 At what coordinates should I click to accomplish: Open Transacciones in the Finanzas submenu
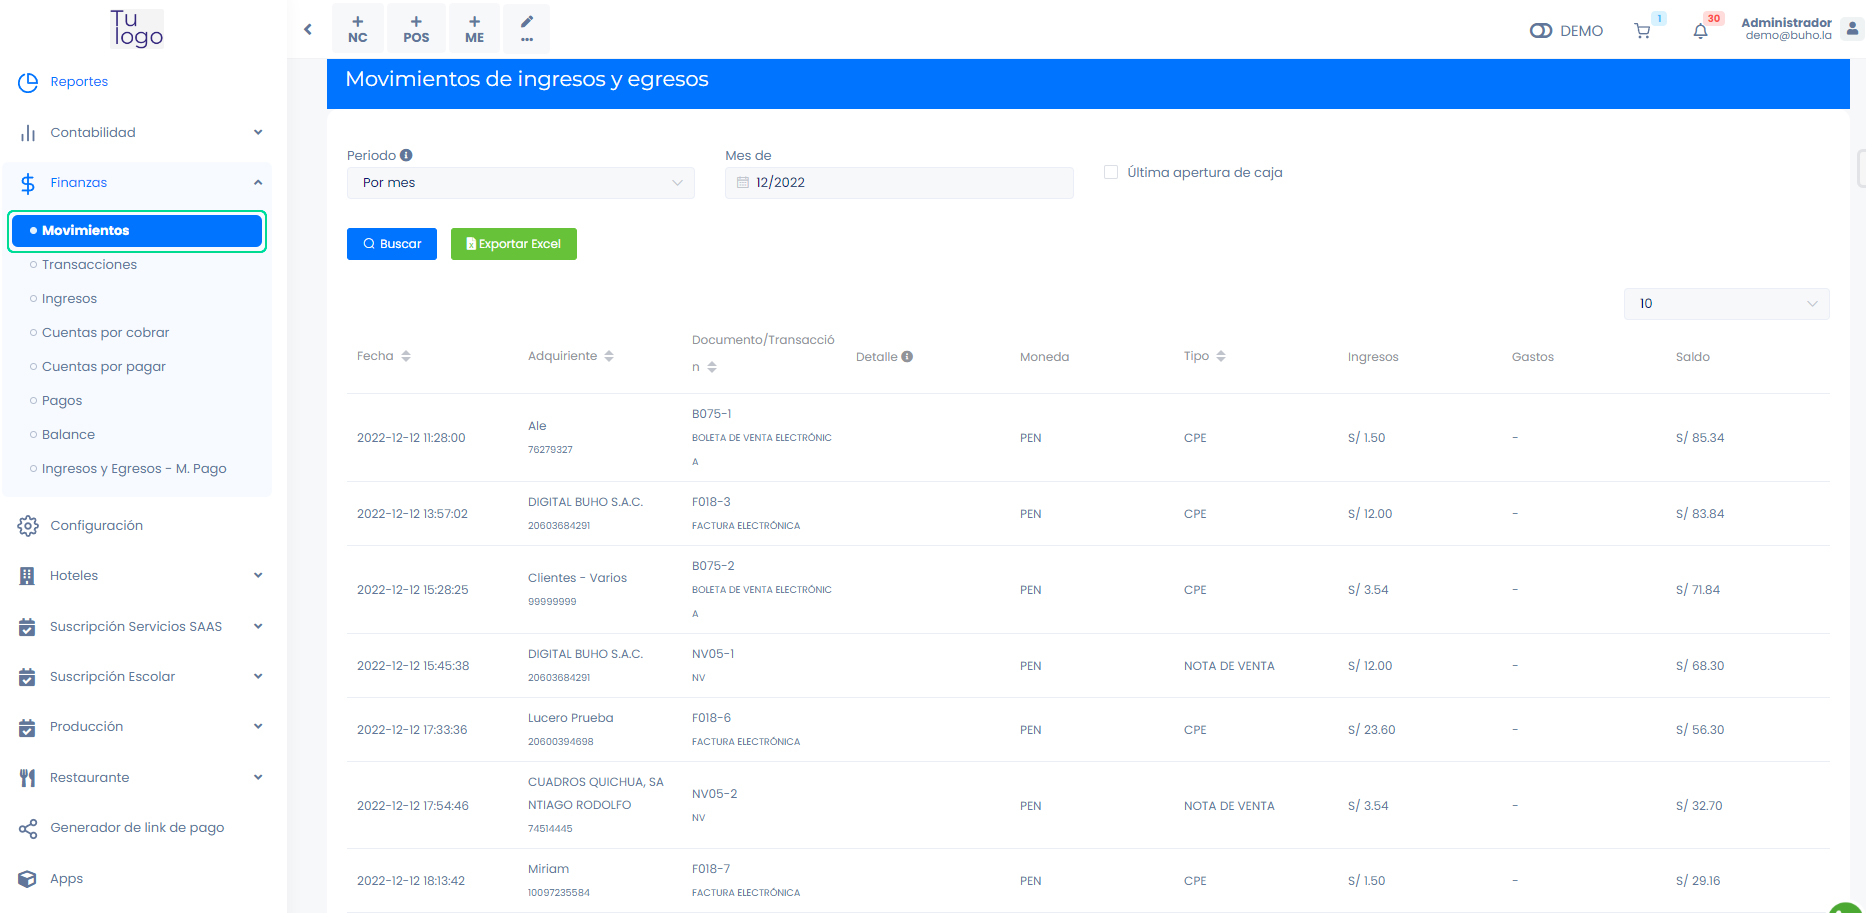point(89,265)
